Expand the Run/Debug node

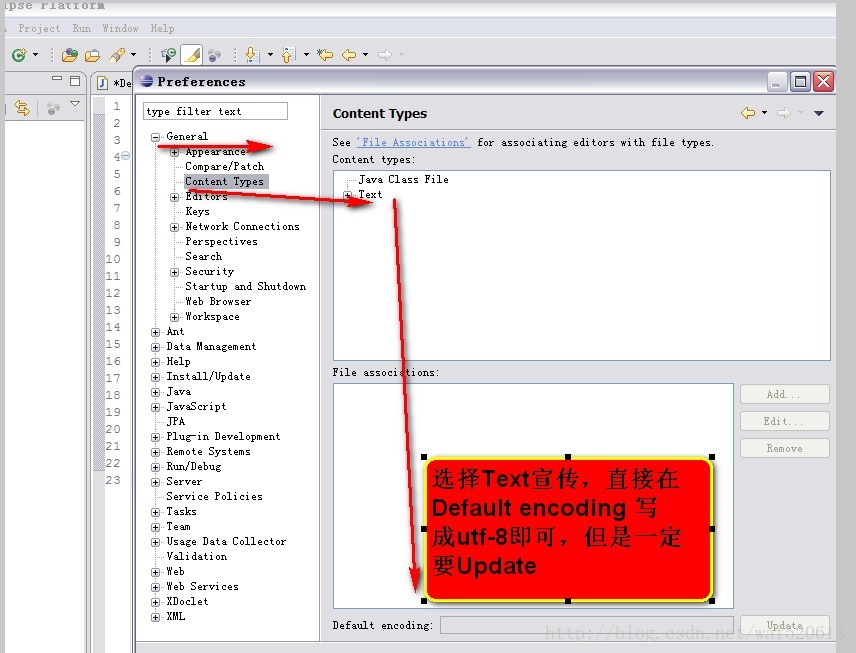point(156,467)
